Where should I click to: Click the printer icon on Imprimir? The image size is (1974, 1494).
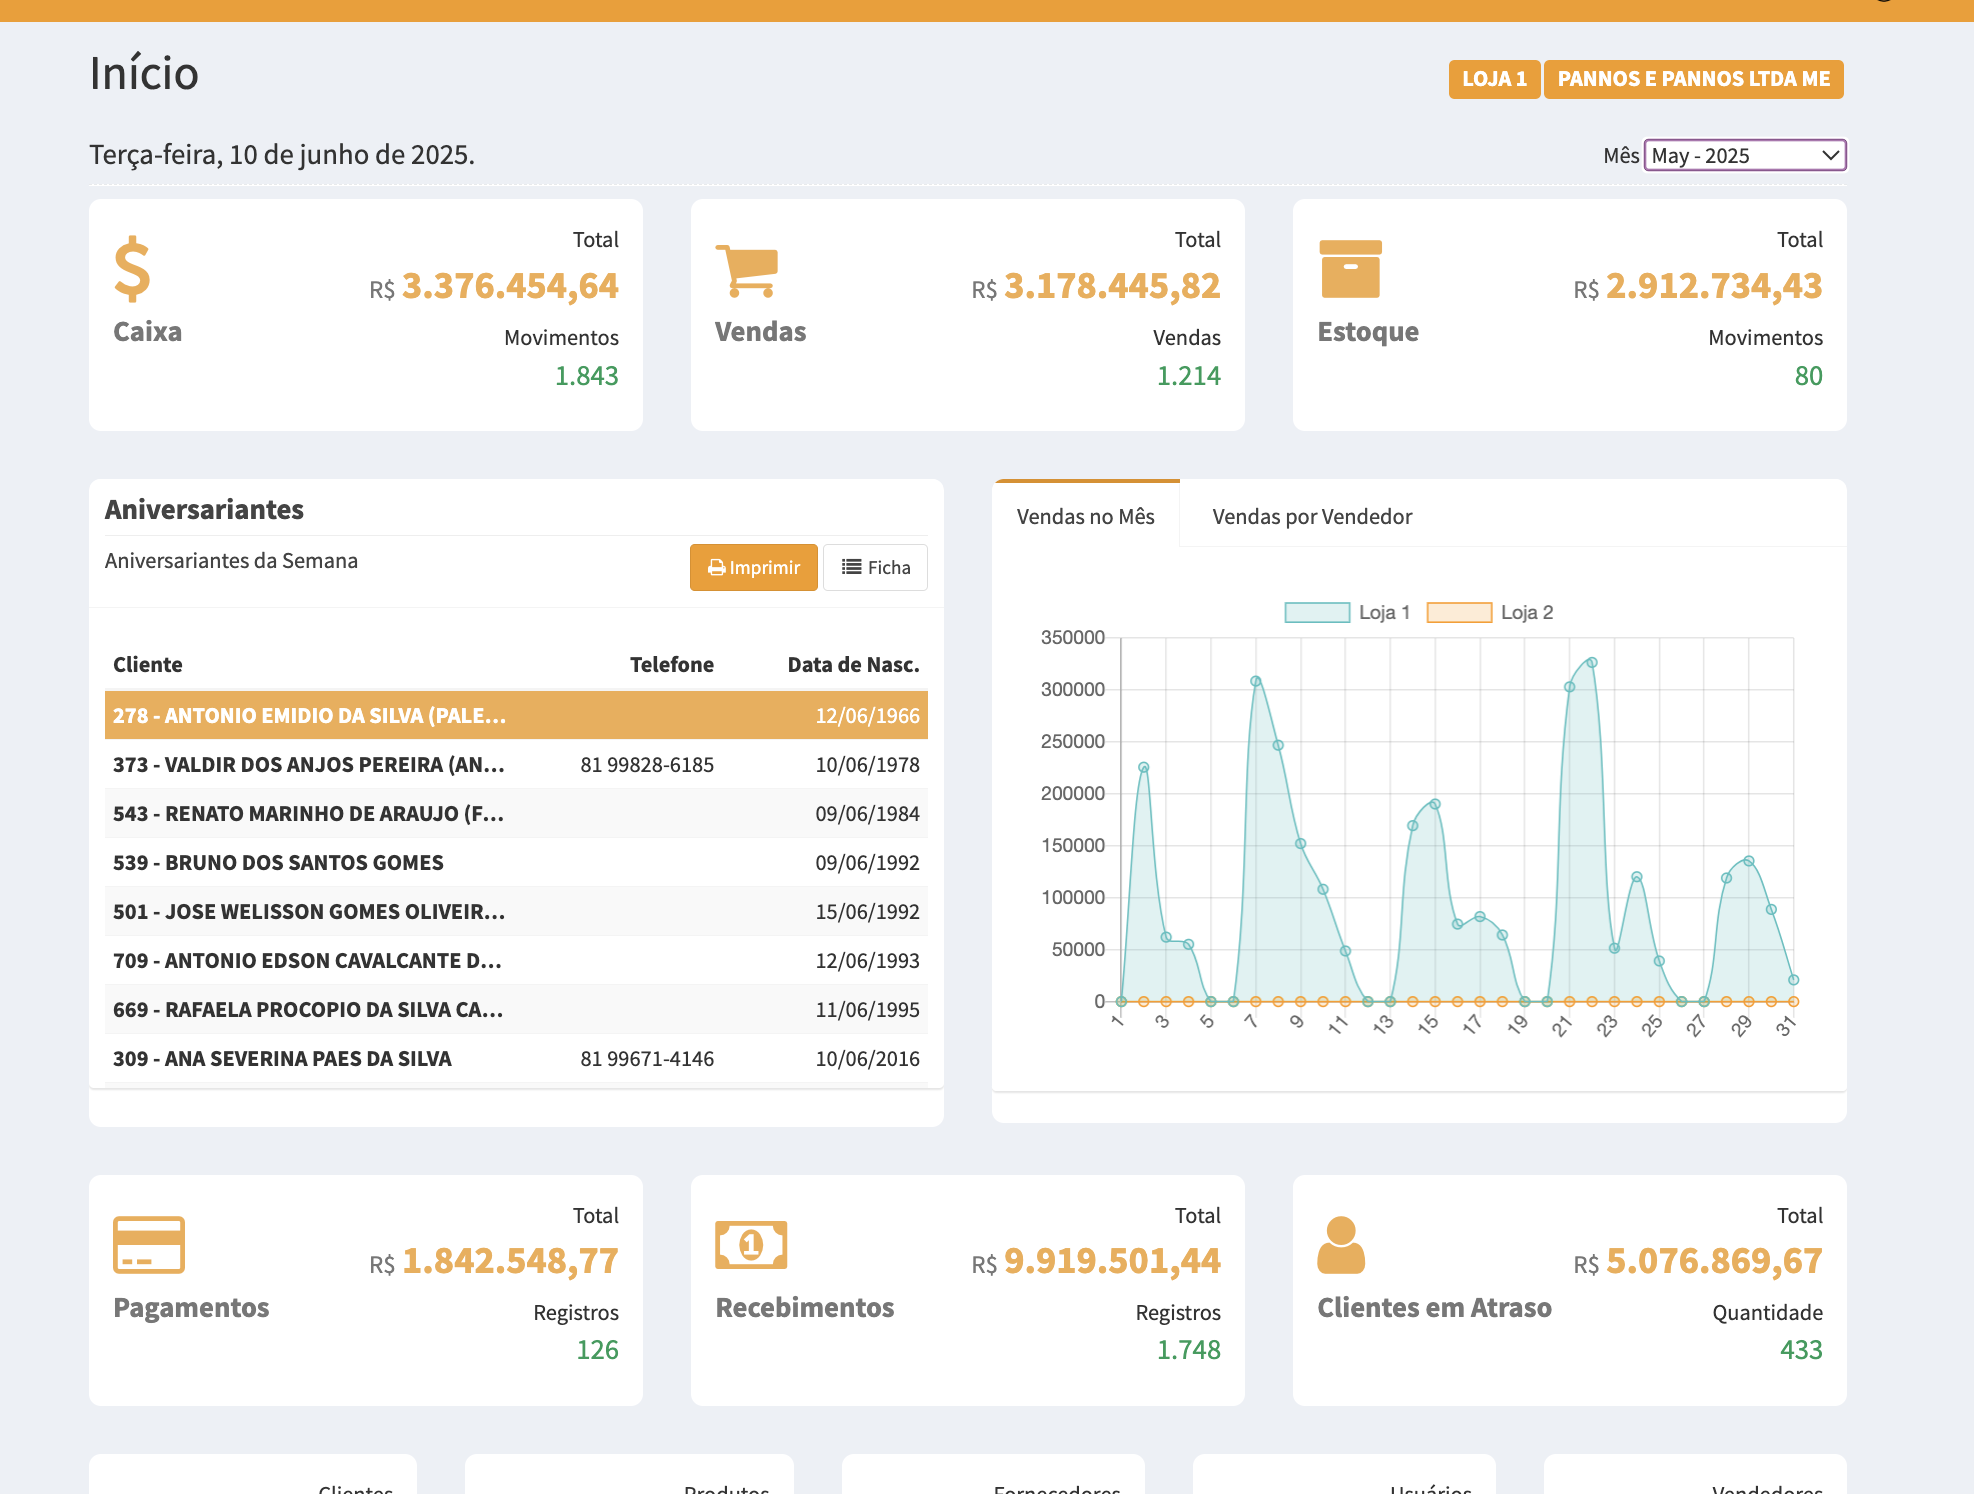716,568
